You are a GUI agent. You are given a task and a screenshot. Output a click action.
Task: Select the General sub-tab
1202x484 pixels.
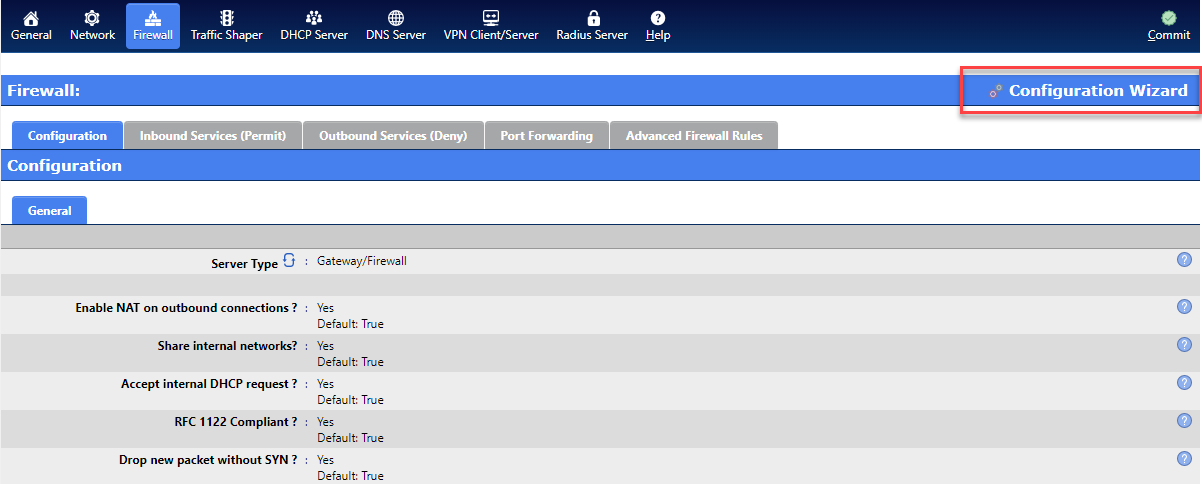point(50,210)
